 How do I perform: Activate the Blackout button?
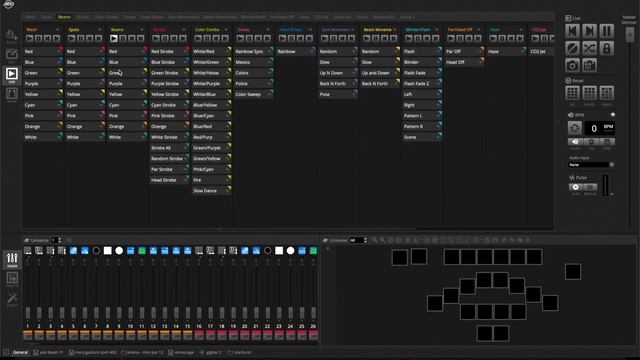572,48
